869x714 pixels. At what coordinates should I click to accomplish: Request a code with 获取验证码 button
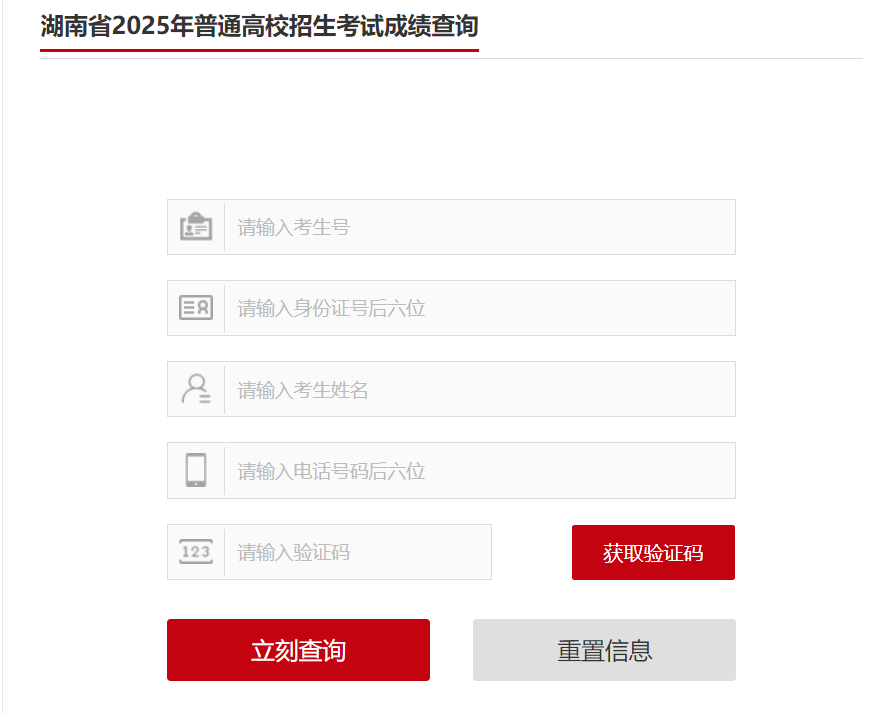point(653,553)
